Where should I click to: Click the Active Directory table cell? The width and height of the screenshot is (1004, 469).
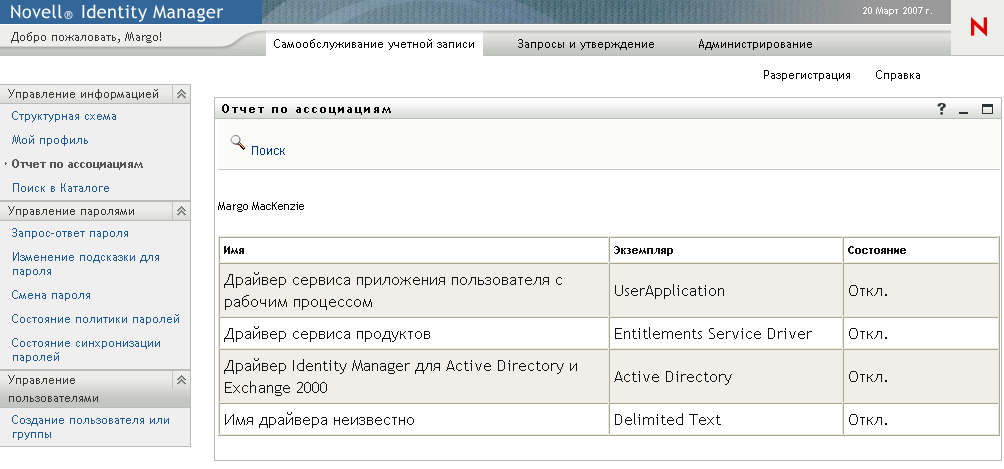click(x=673, y=377)
